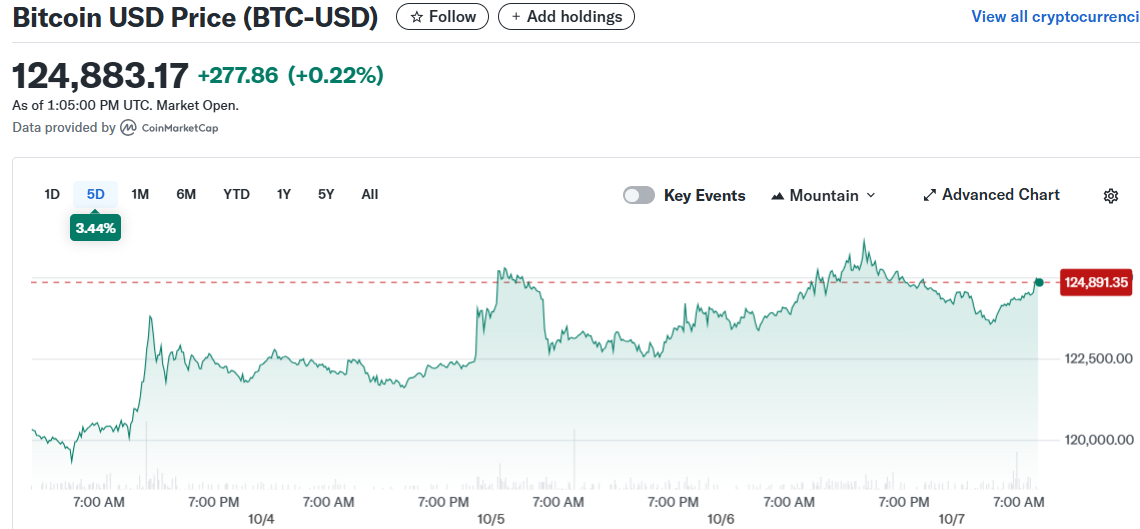Click the Advanced Chart expand arrows icon

pyautogui.click(x=929, y=195)
